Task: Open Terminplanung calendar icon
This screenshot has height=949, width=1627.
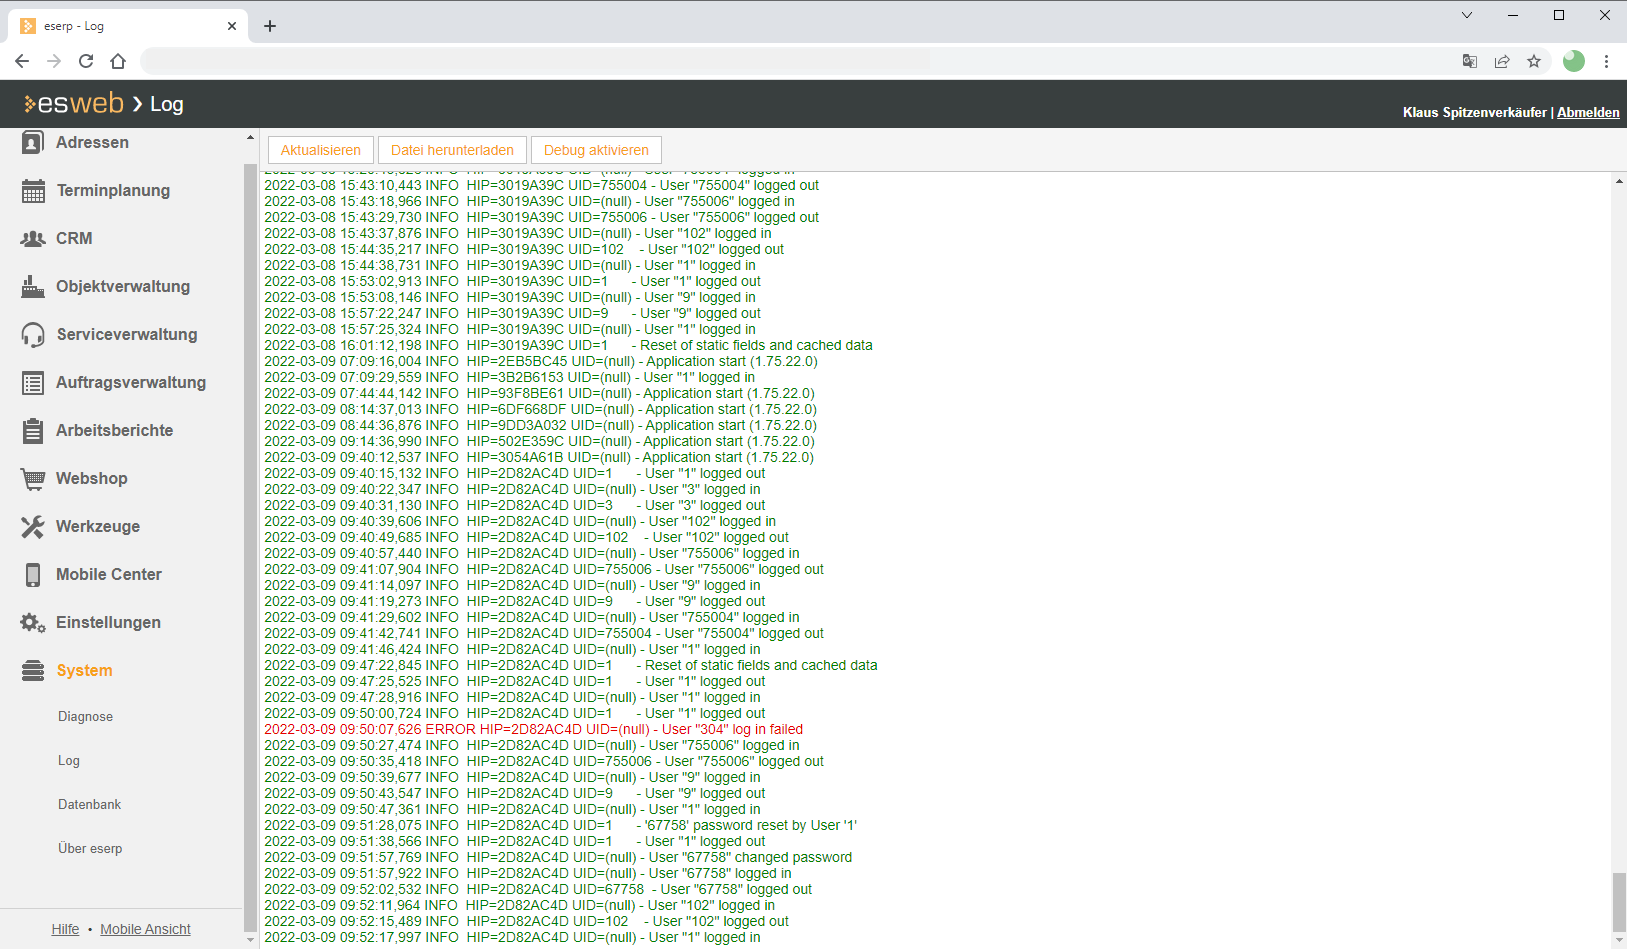Action: [x=33, y=191]
